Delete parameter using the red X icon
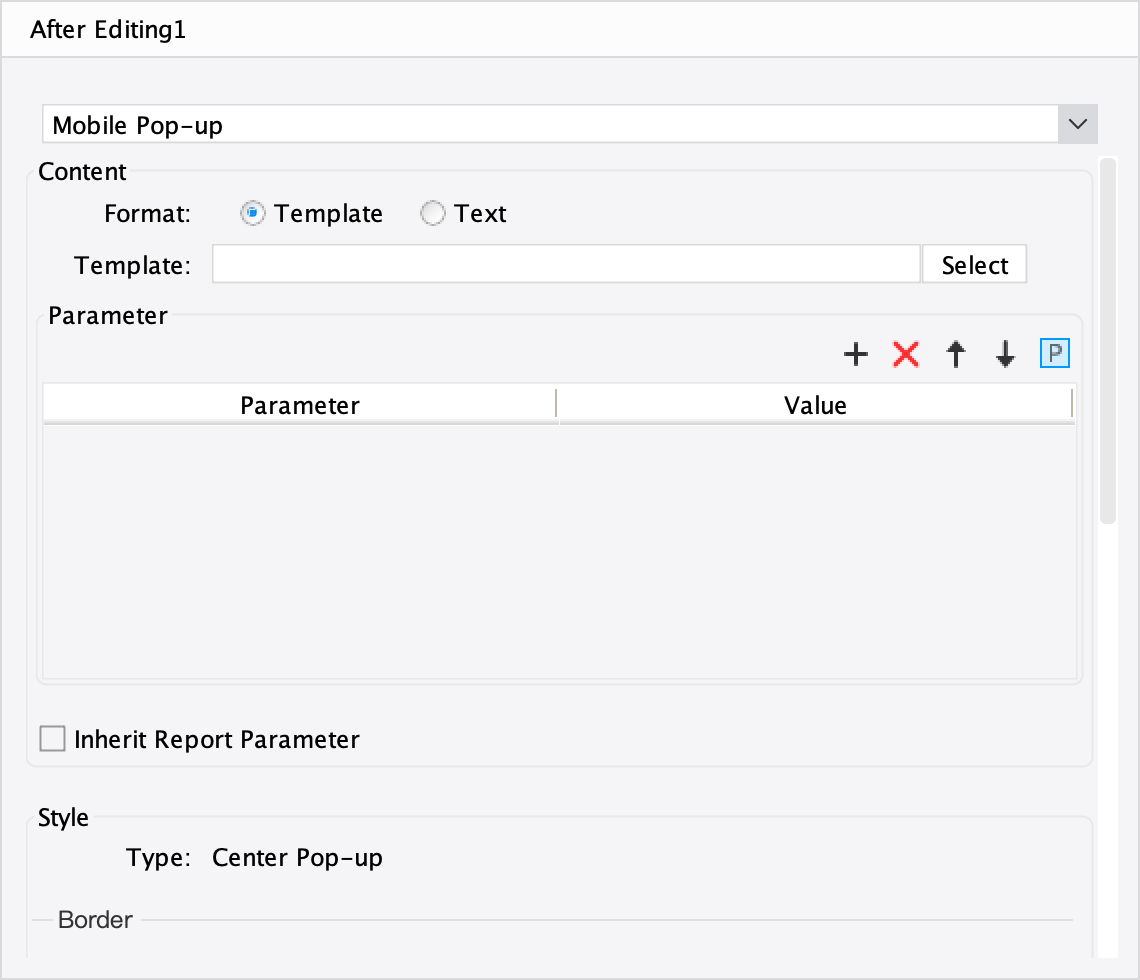The image size is (1140, 980). tap(906, 354)
